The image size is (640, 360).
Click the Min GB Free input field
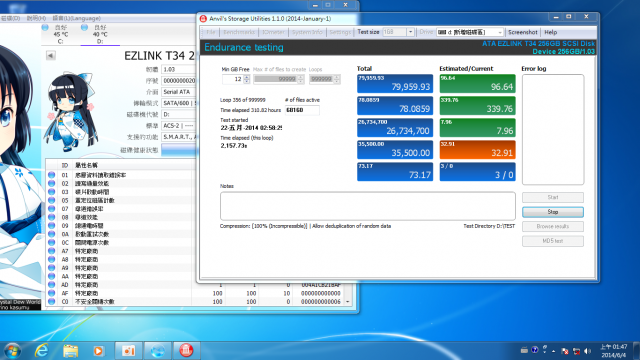click(233, 79)
